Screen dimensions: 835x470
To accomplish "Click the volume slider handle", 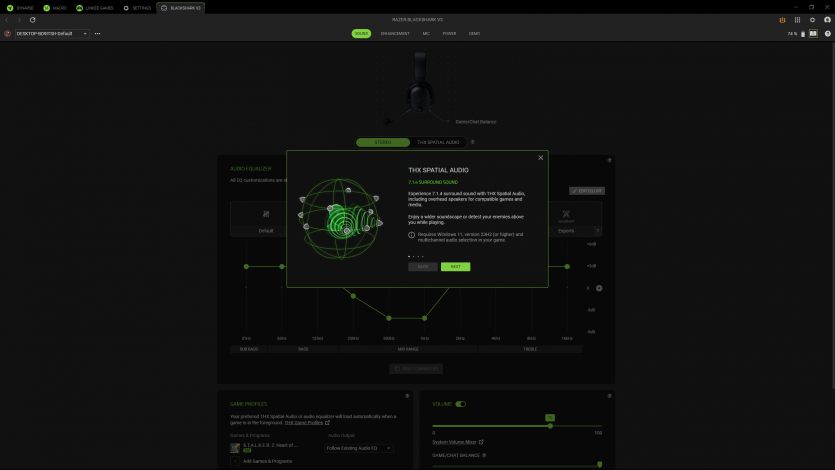I will coord(550,426).
